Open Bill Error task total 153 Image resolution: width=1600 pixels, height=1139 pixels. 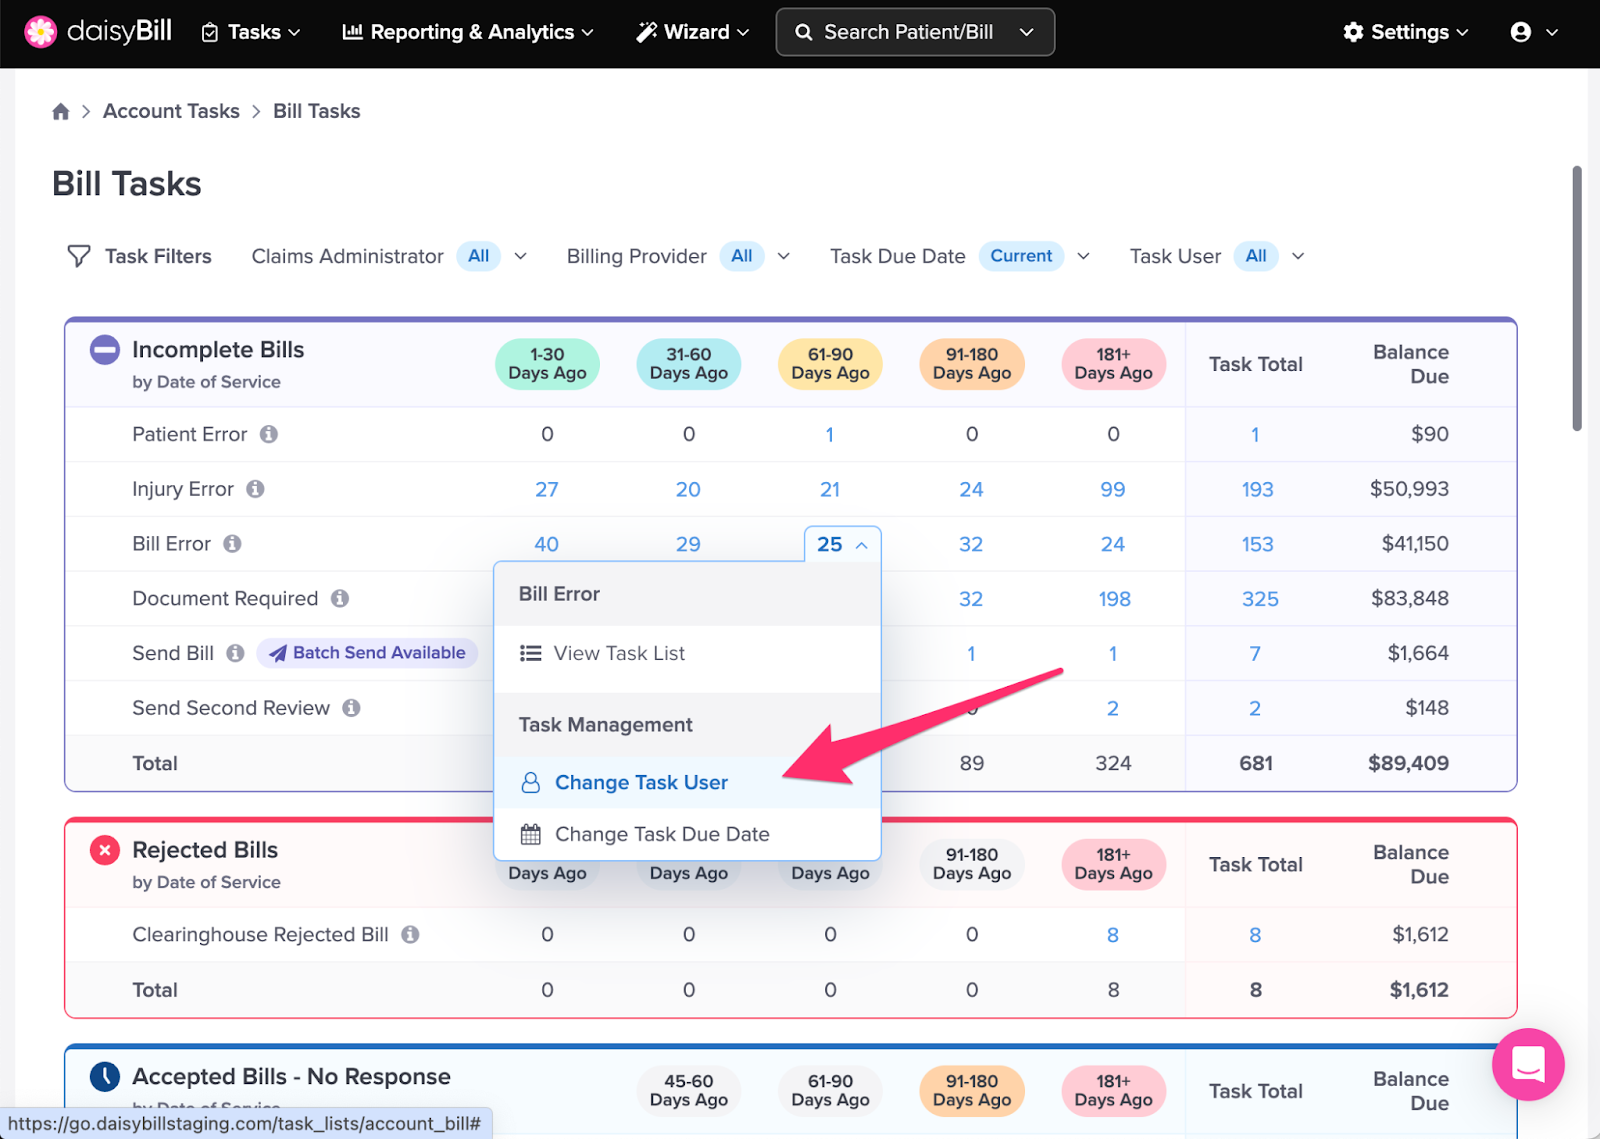click(1258, 544)
